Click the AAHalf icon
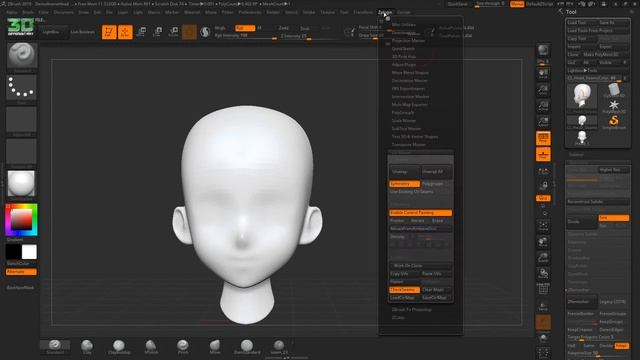Image resolution: width=640 pixels, height=360 pixels. click(x=543, y=122)
